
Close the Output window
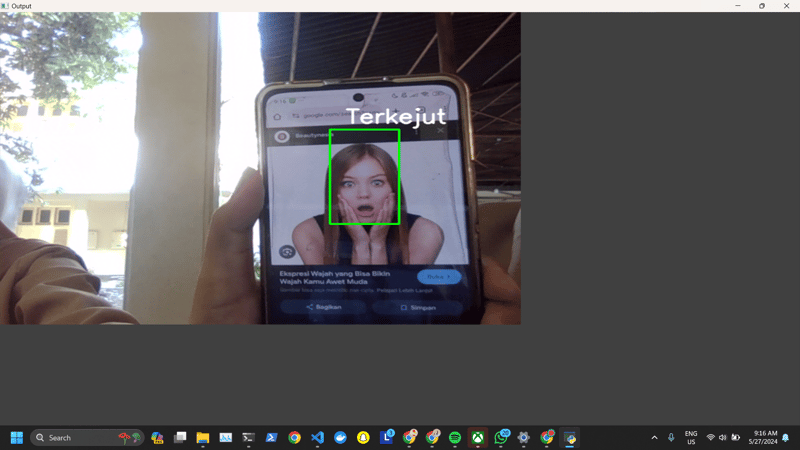786,6
